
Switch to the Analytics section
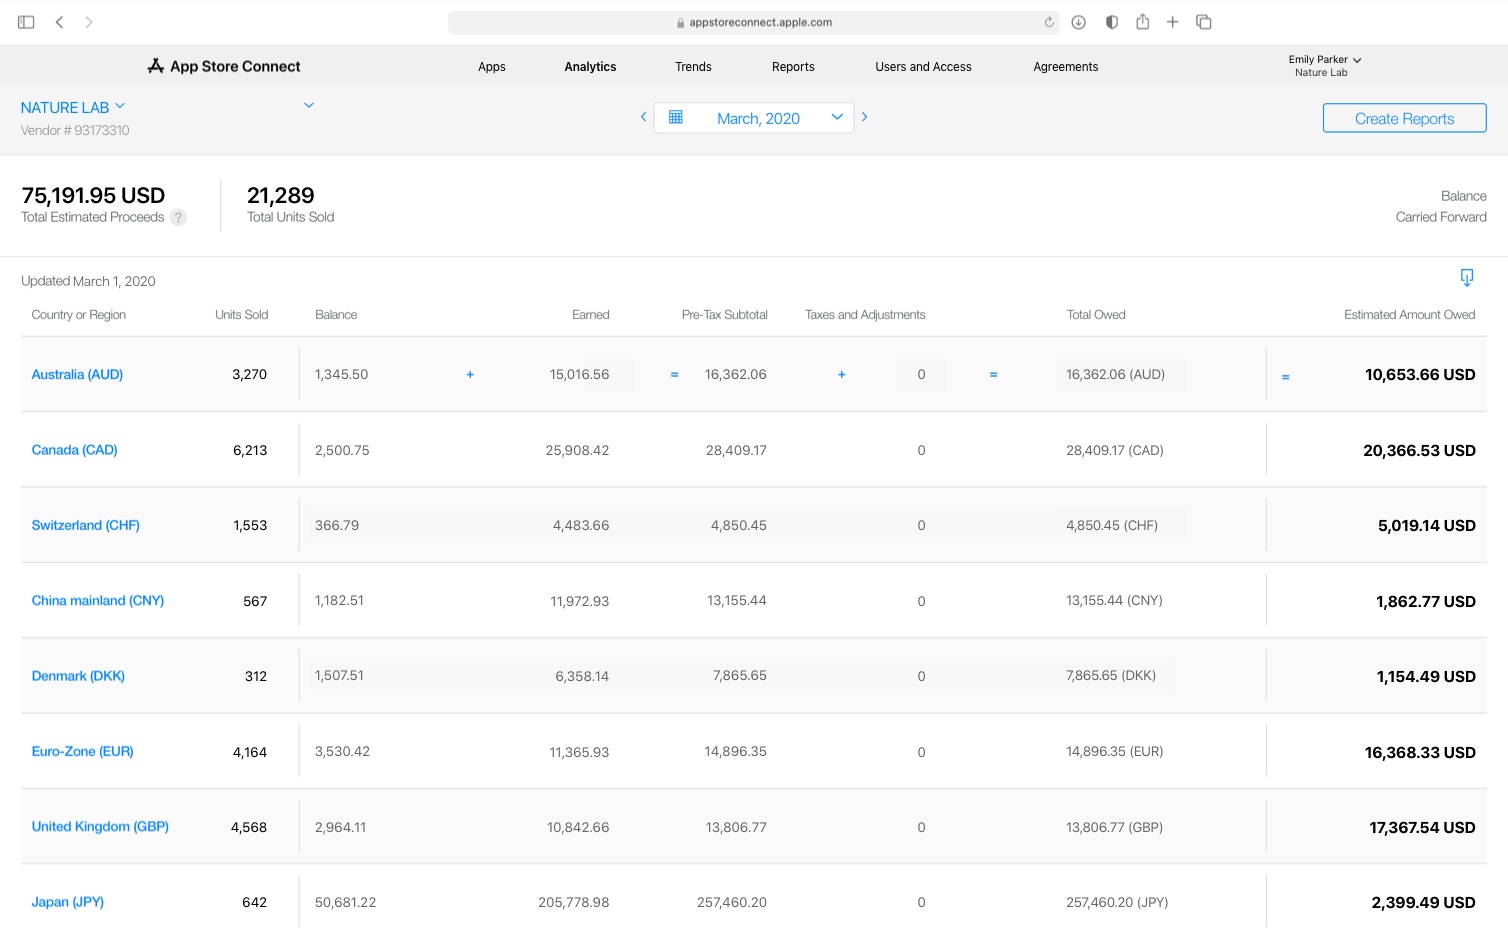coord(590,66)
